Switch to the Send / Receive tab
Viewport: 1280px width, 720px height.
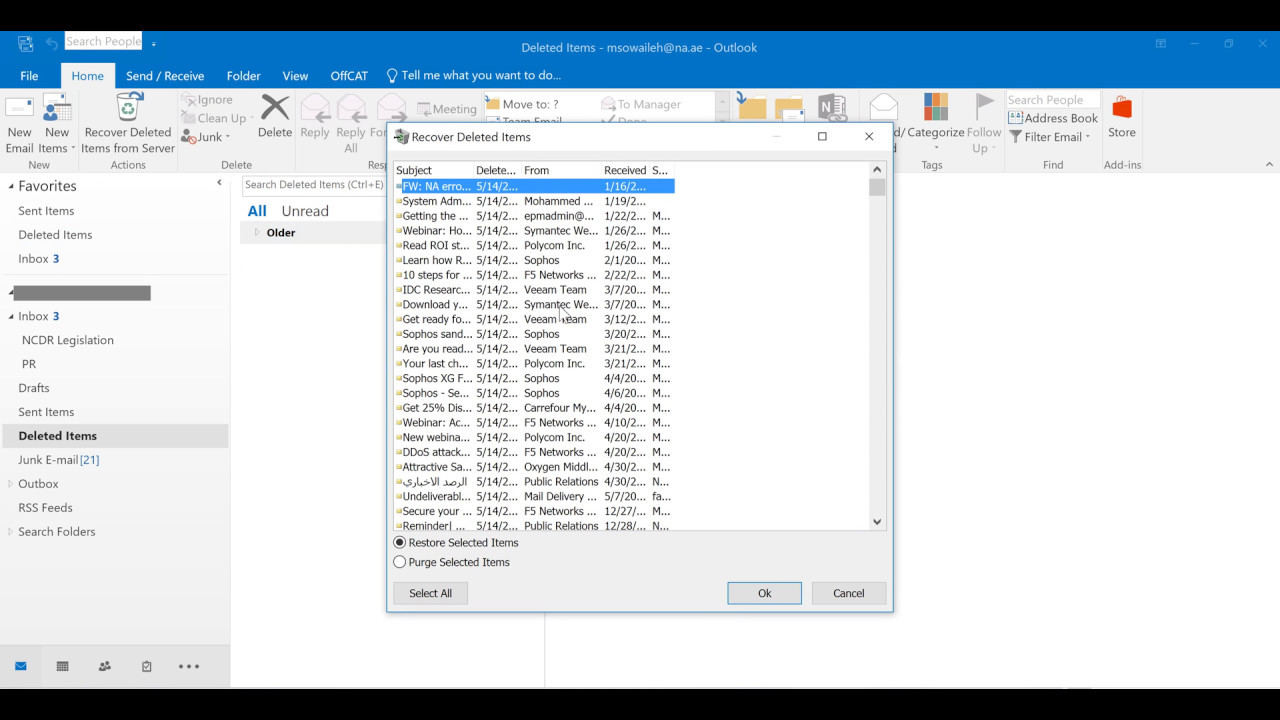pos(165,76)
